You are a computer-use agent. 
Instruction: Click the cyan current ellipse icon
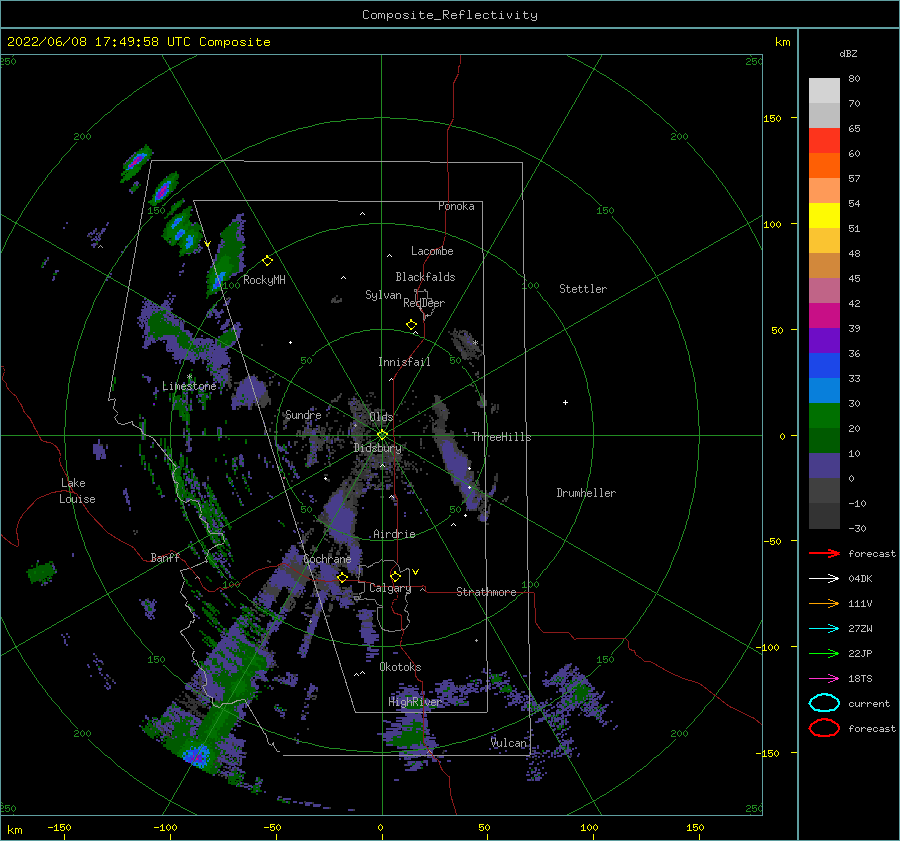pos(824,703)
